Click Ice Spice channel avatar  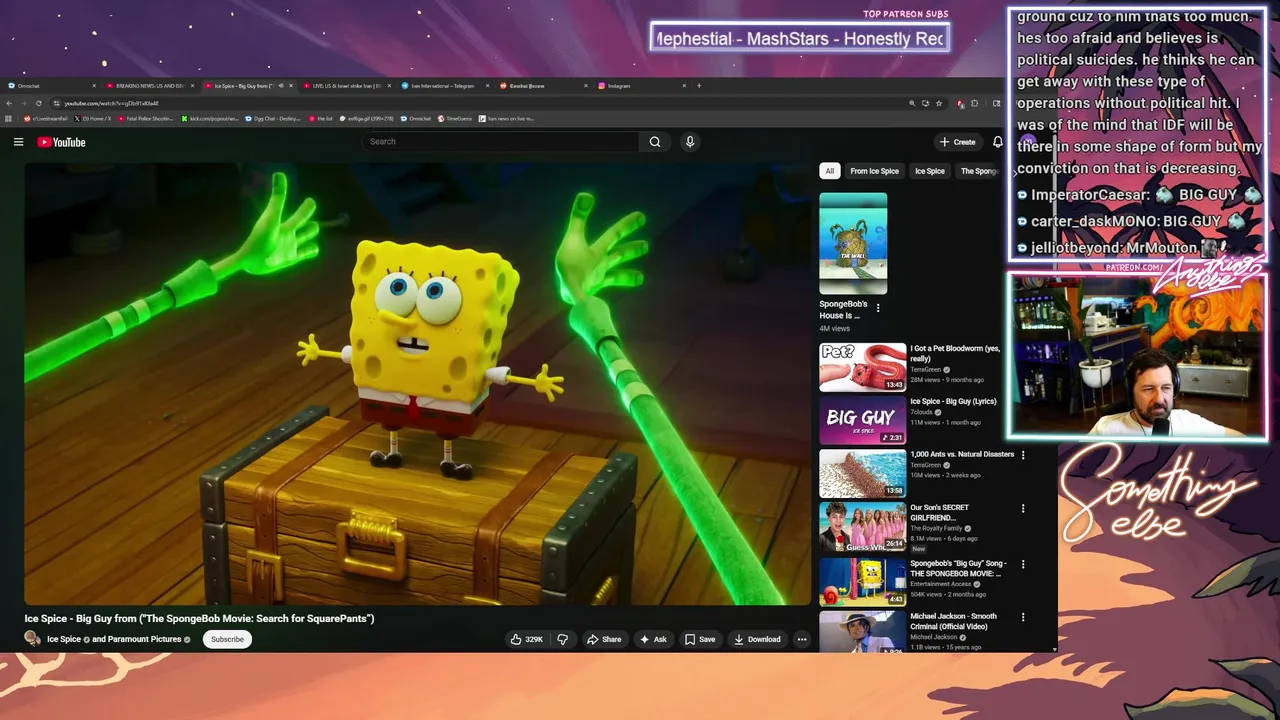(33, 639)
